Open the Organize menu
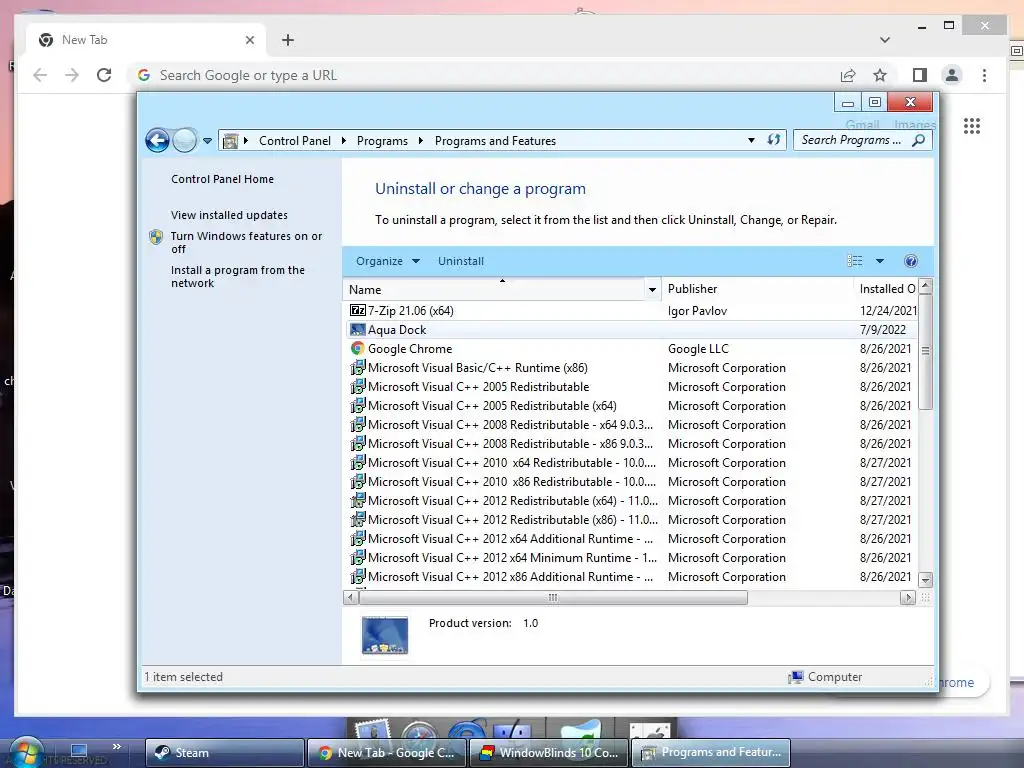 click(x=388, y=261)
